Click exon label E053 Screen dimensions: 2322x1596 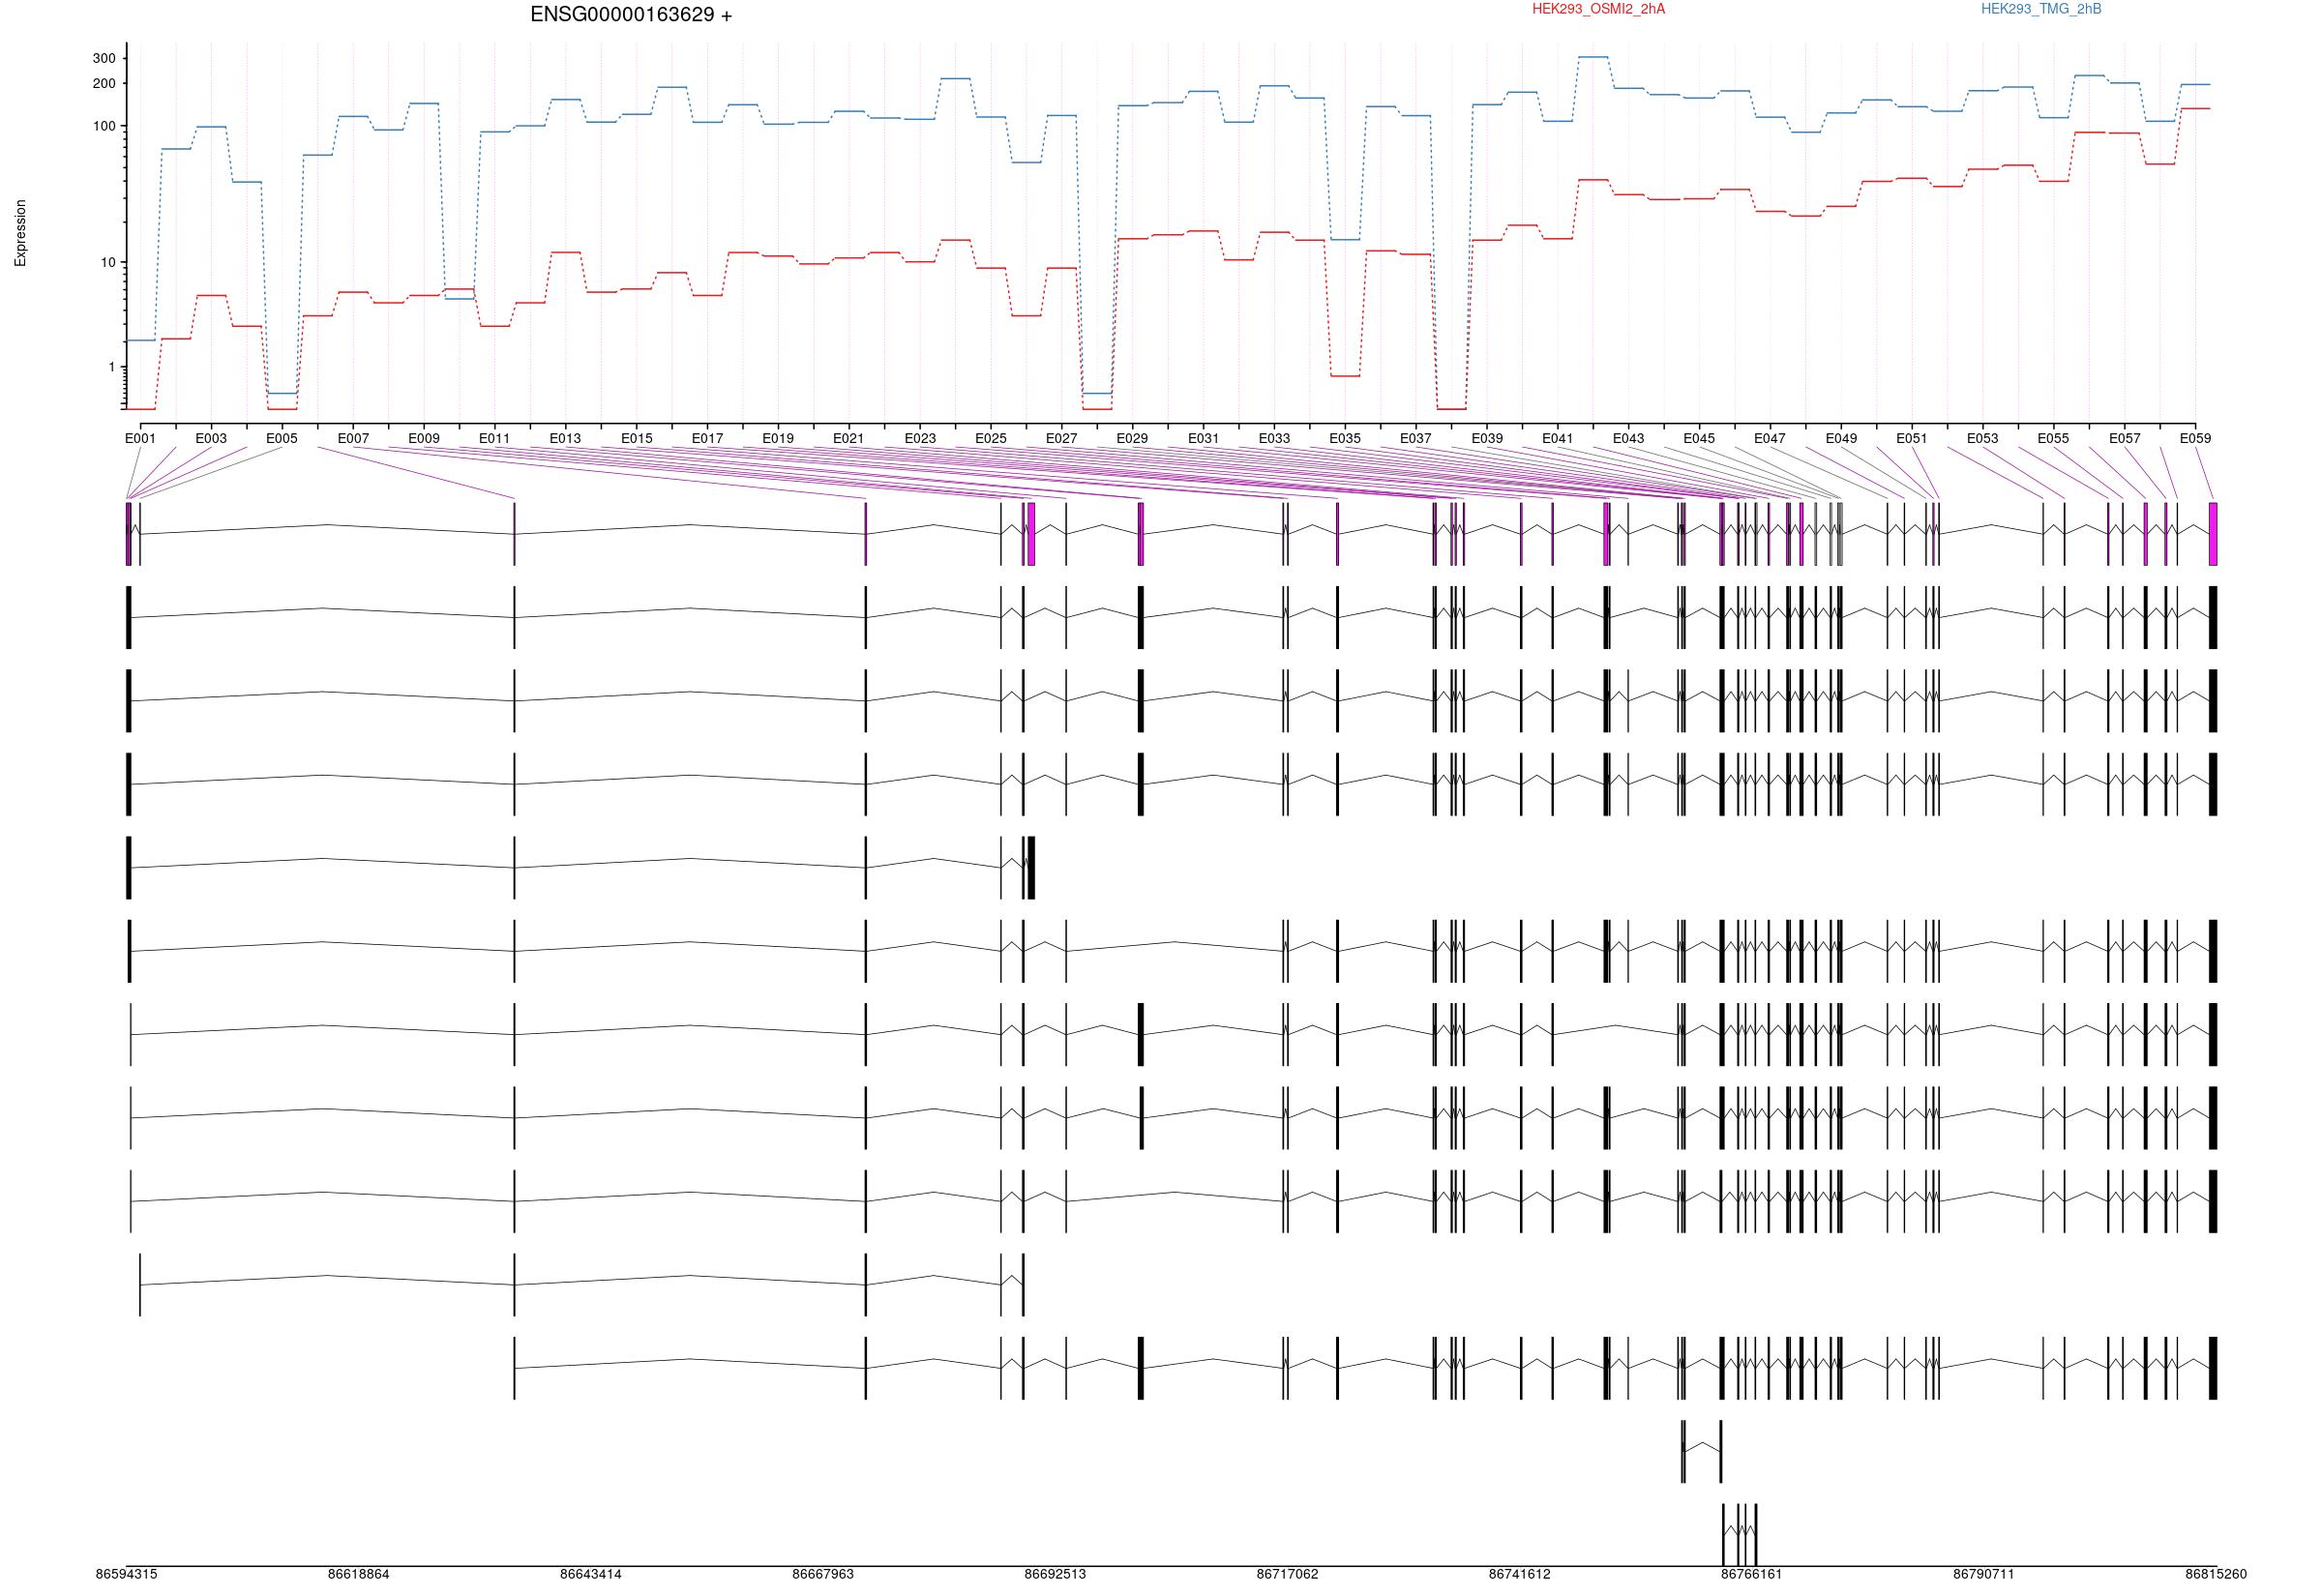tap(1983, 438)
